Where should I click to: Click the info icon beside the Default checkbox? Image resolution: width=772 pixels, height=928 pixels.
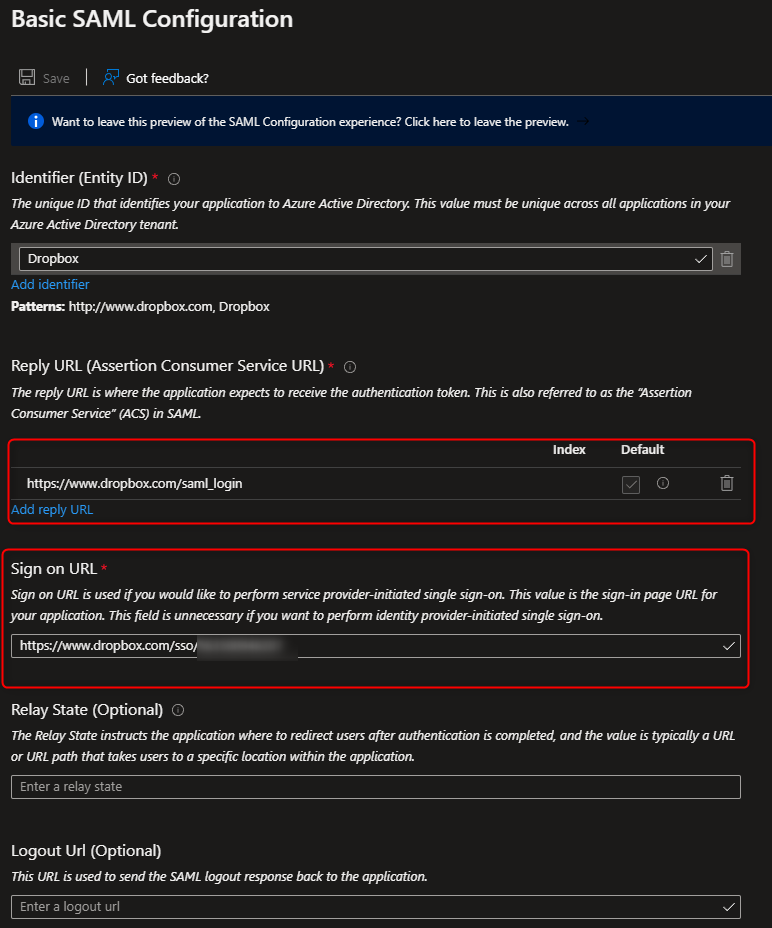coord(662,483)
